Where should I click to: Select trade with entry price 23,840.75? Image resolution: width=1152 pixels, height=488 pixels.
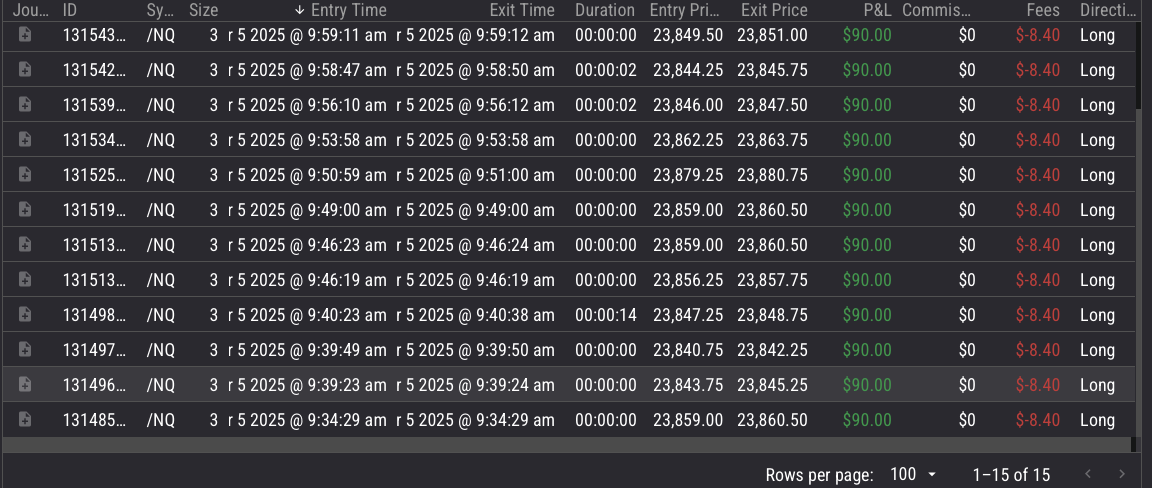tap(569, 349)
